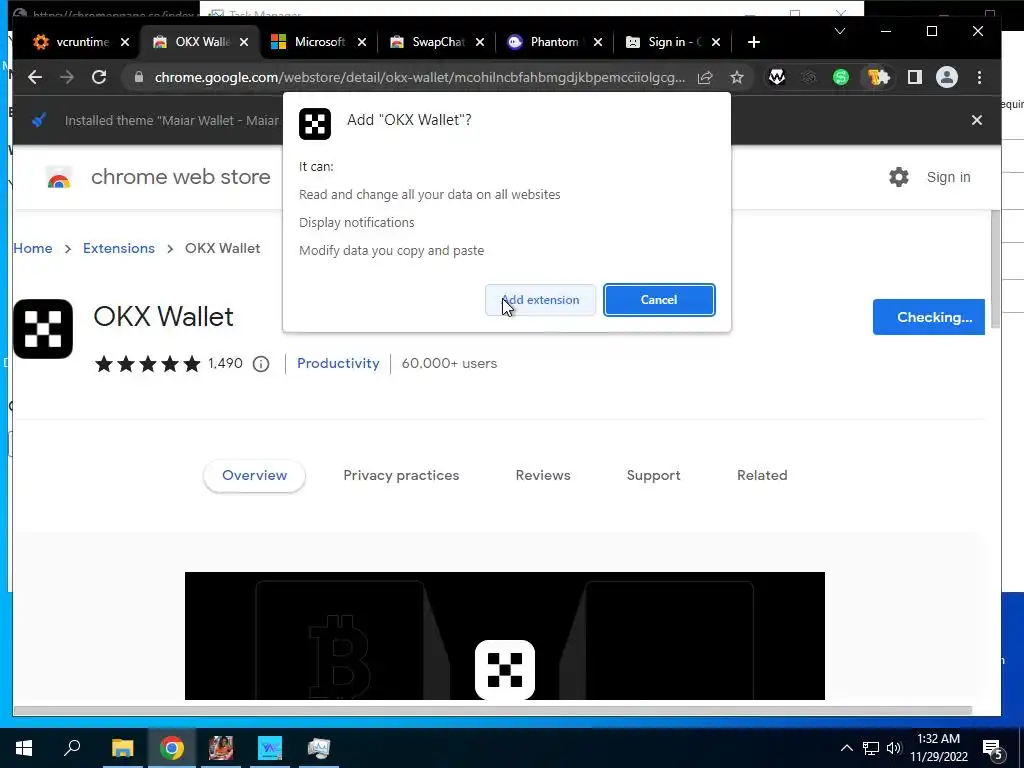The height and width of the screenshot is (768, 1024).
Task: Open web store settings gear
Action: pyautogui.click(x=899, y=177)
